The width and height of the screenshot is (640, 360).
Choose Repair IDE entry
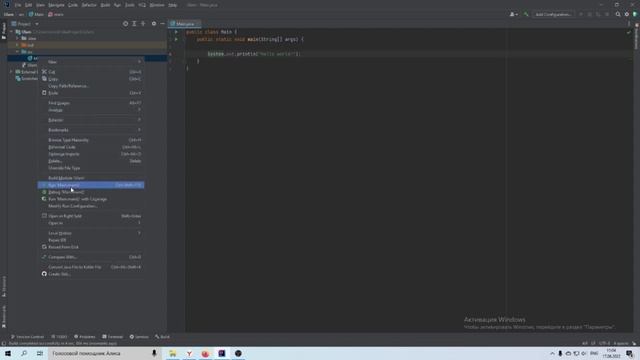click(91, 240)
